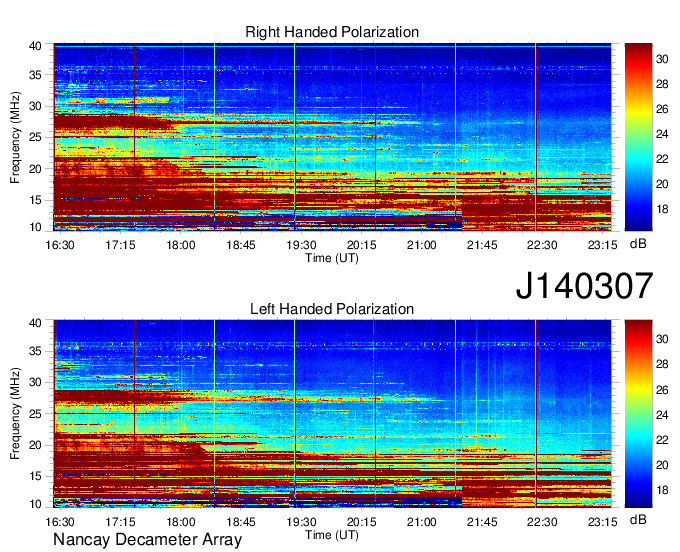Select 'Frequency (MHz)' label of Right Handed plot
Viewport: 680px width, 552px height.
tap(15, 137)
